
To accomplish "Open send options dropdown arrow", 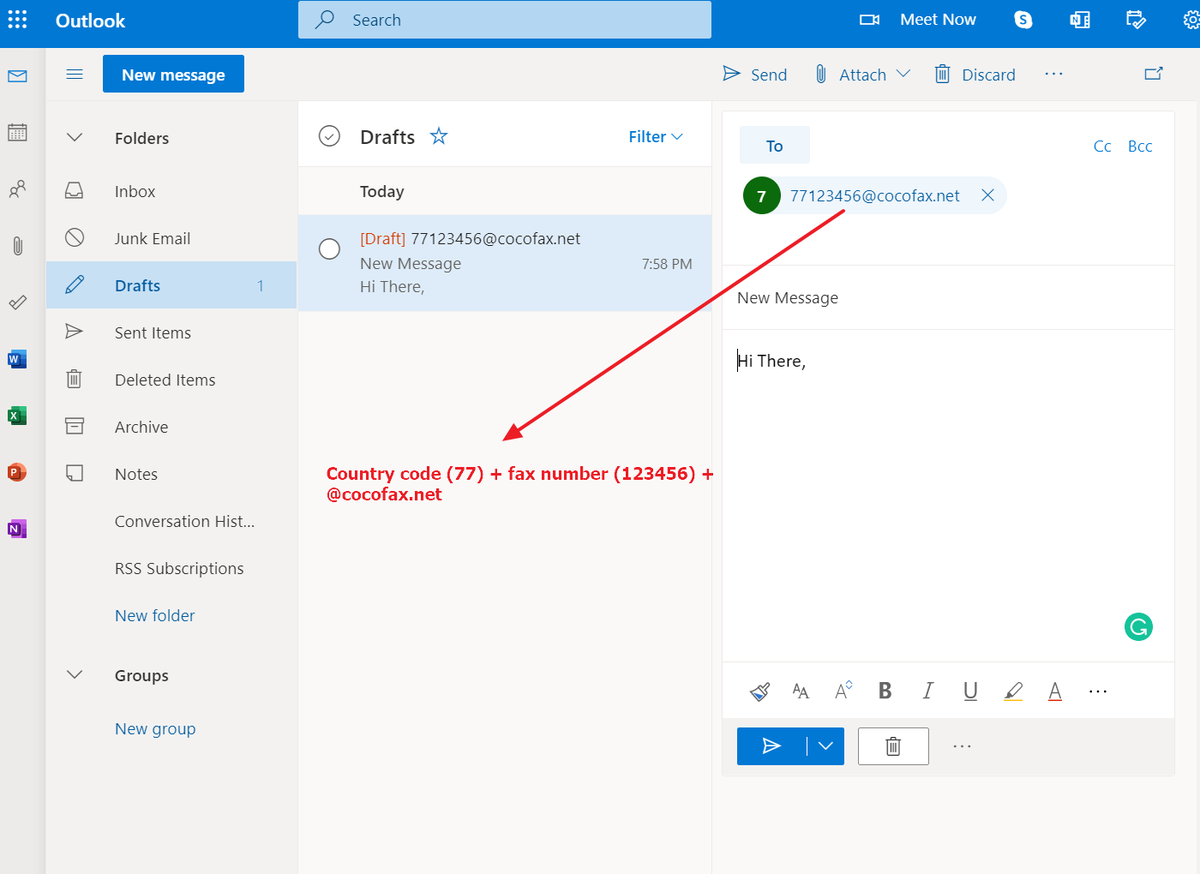I will 825,746.
